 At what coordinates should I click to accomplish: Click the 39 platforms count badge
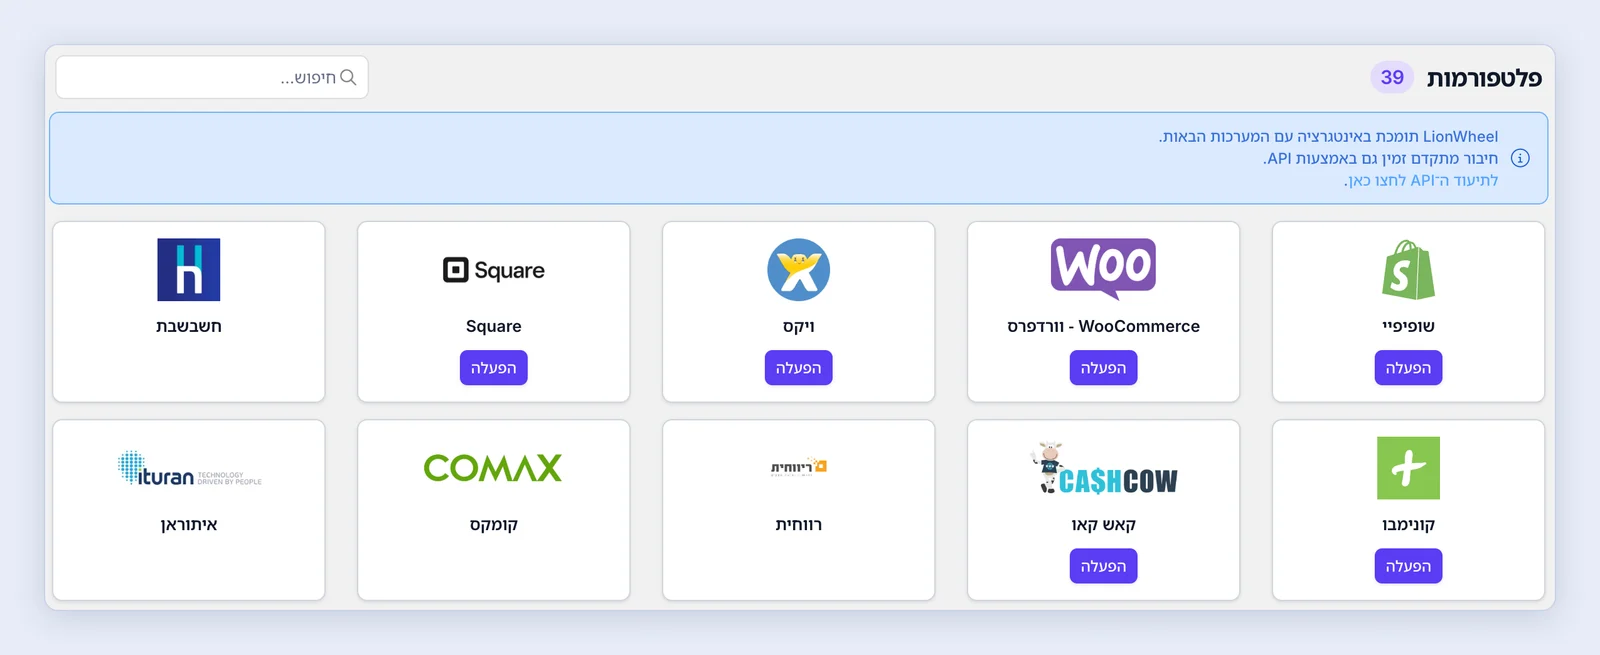coord(1392,77)
